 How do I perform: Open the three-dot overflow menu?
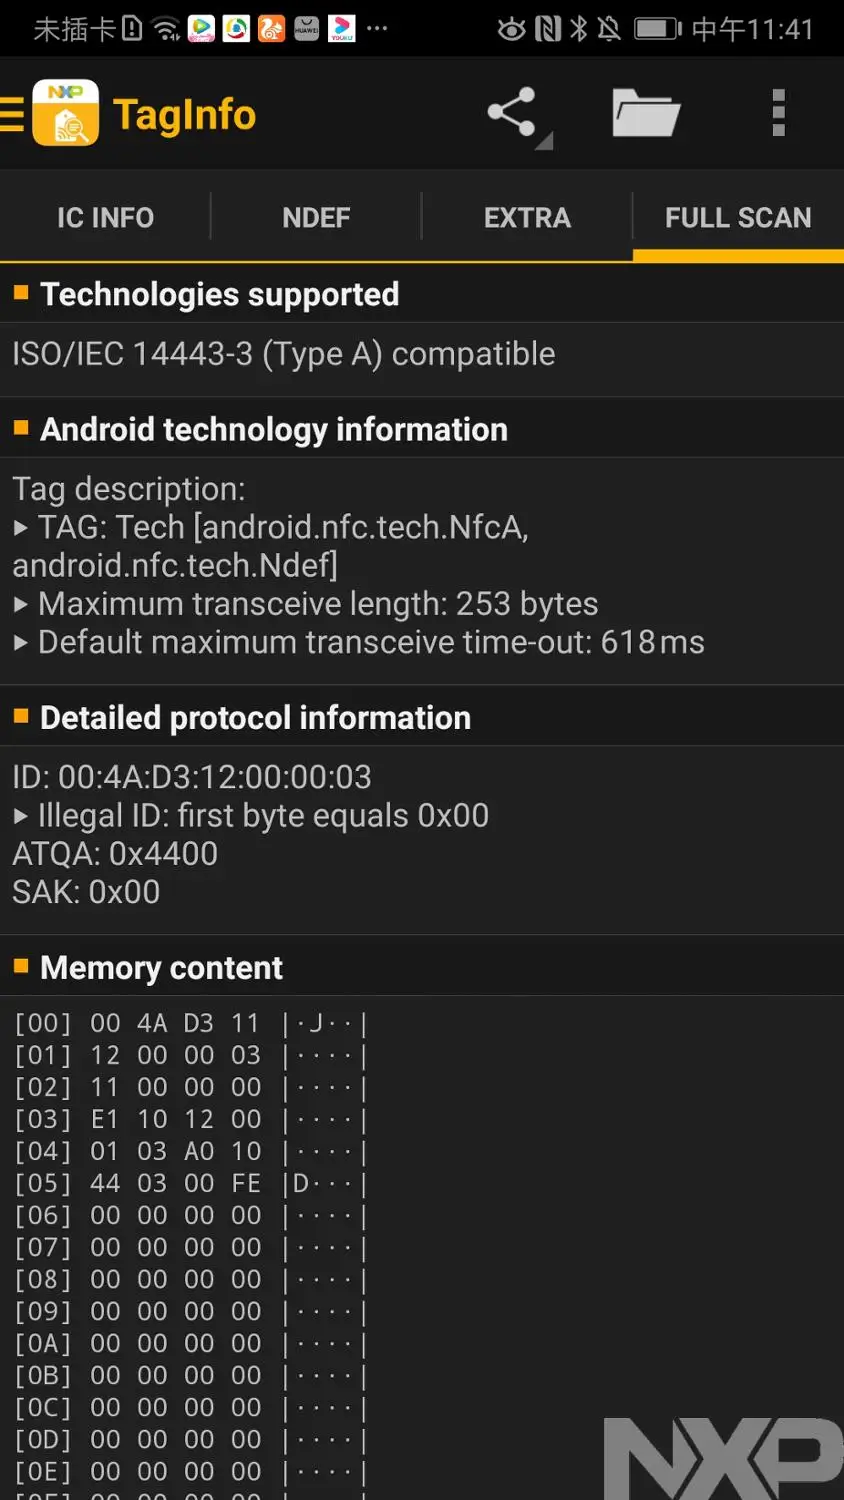click(779, 113)
